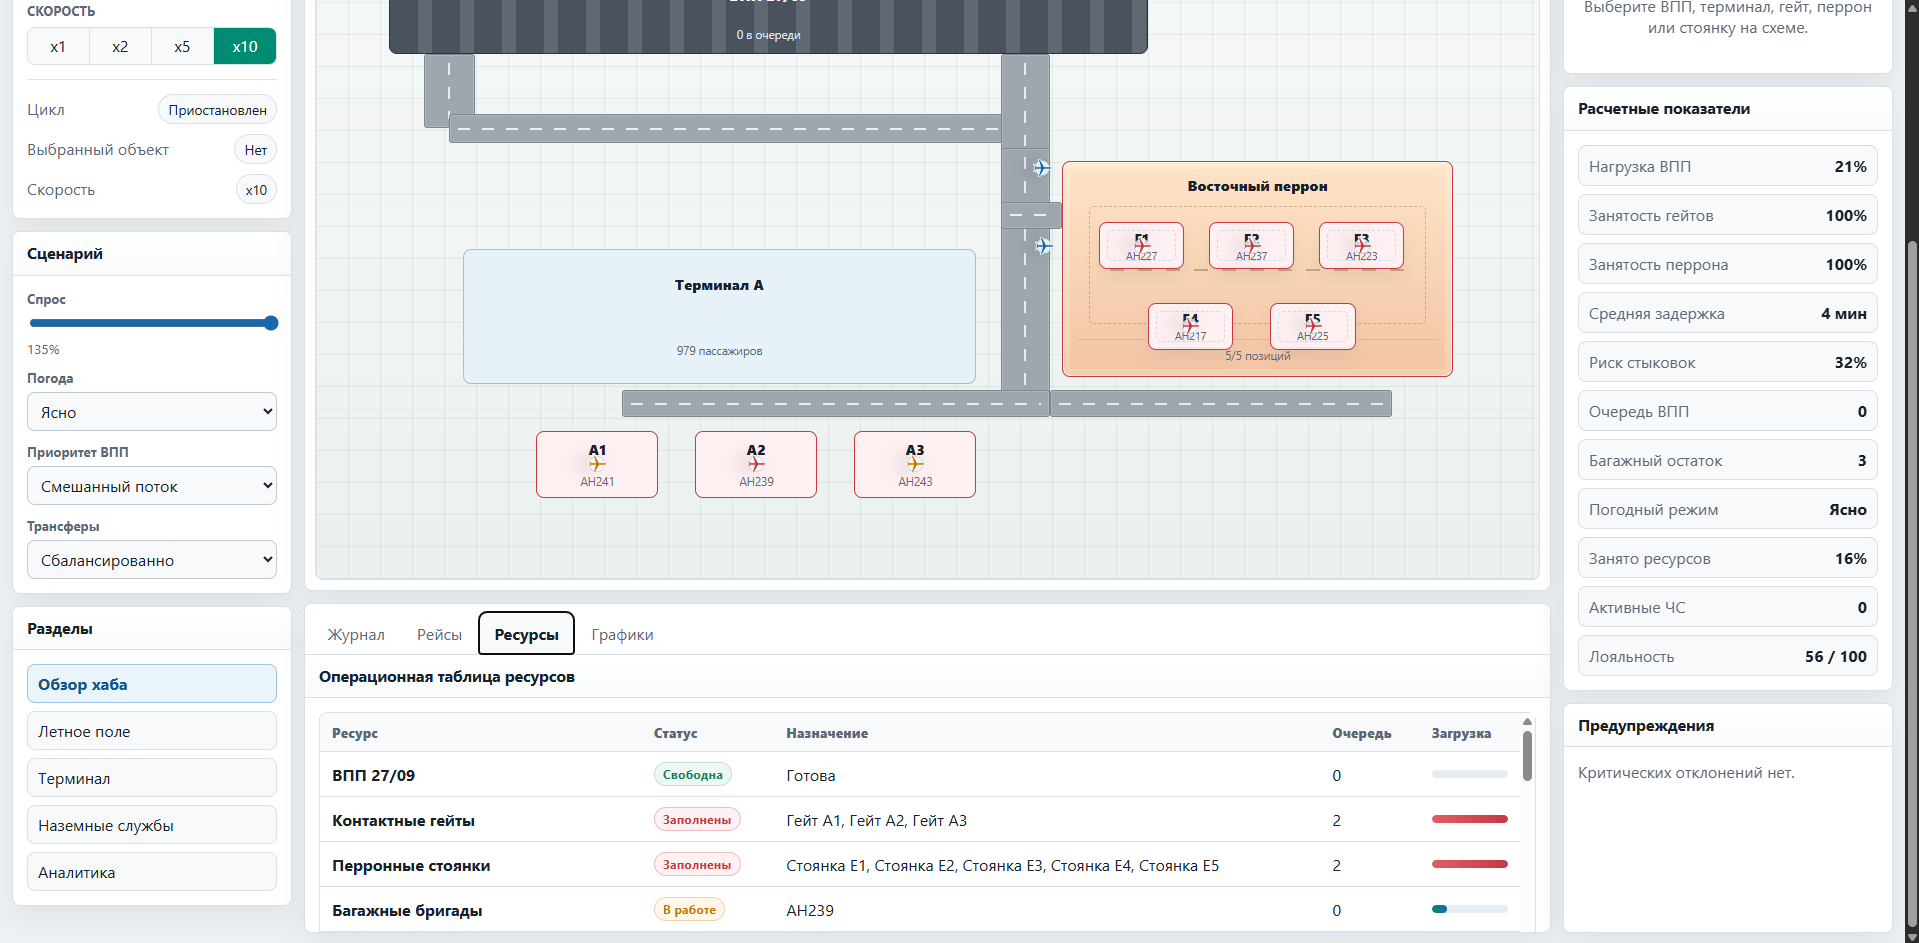Click the upper taxiing plane on the taxiway

point(1041,167)
